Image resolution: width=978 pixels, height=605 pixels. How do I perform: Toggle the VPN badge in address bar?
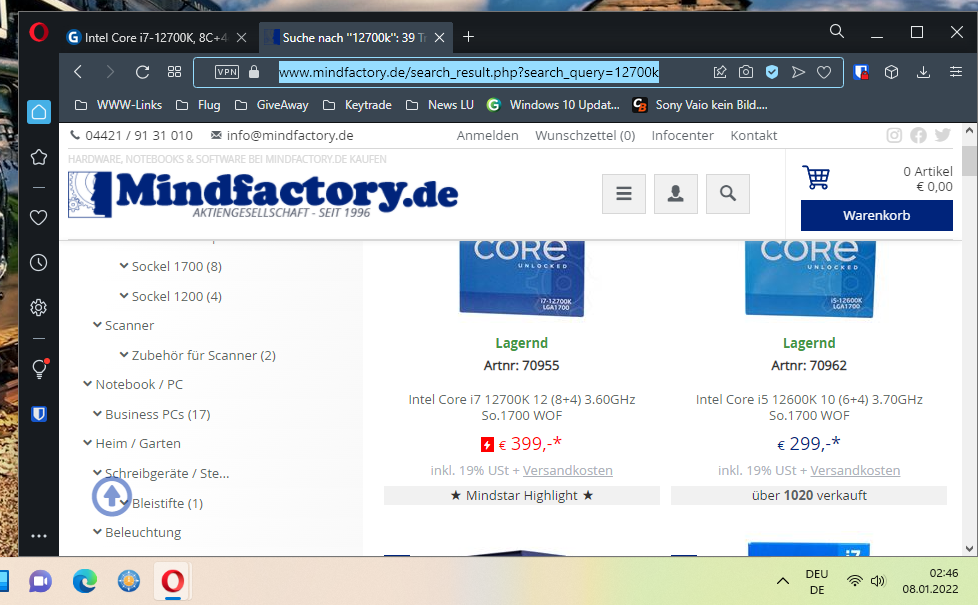click(226, 72)
